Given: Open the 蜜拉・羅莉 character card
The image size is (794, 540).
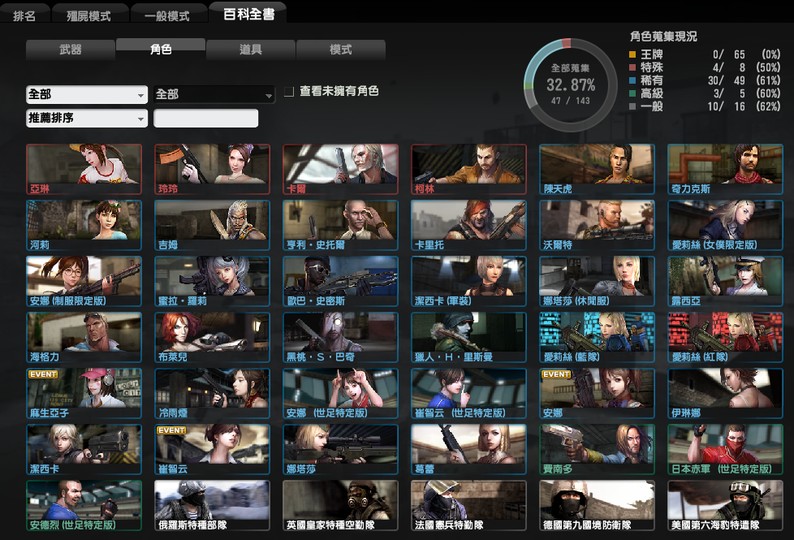Looking at the screenshot, I should (x=212, y=281).
